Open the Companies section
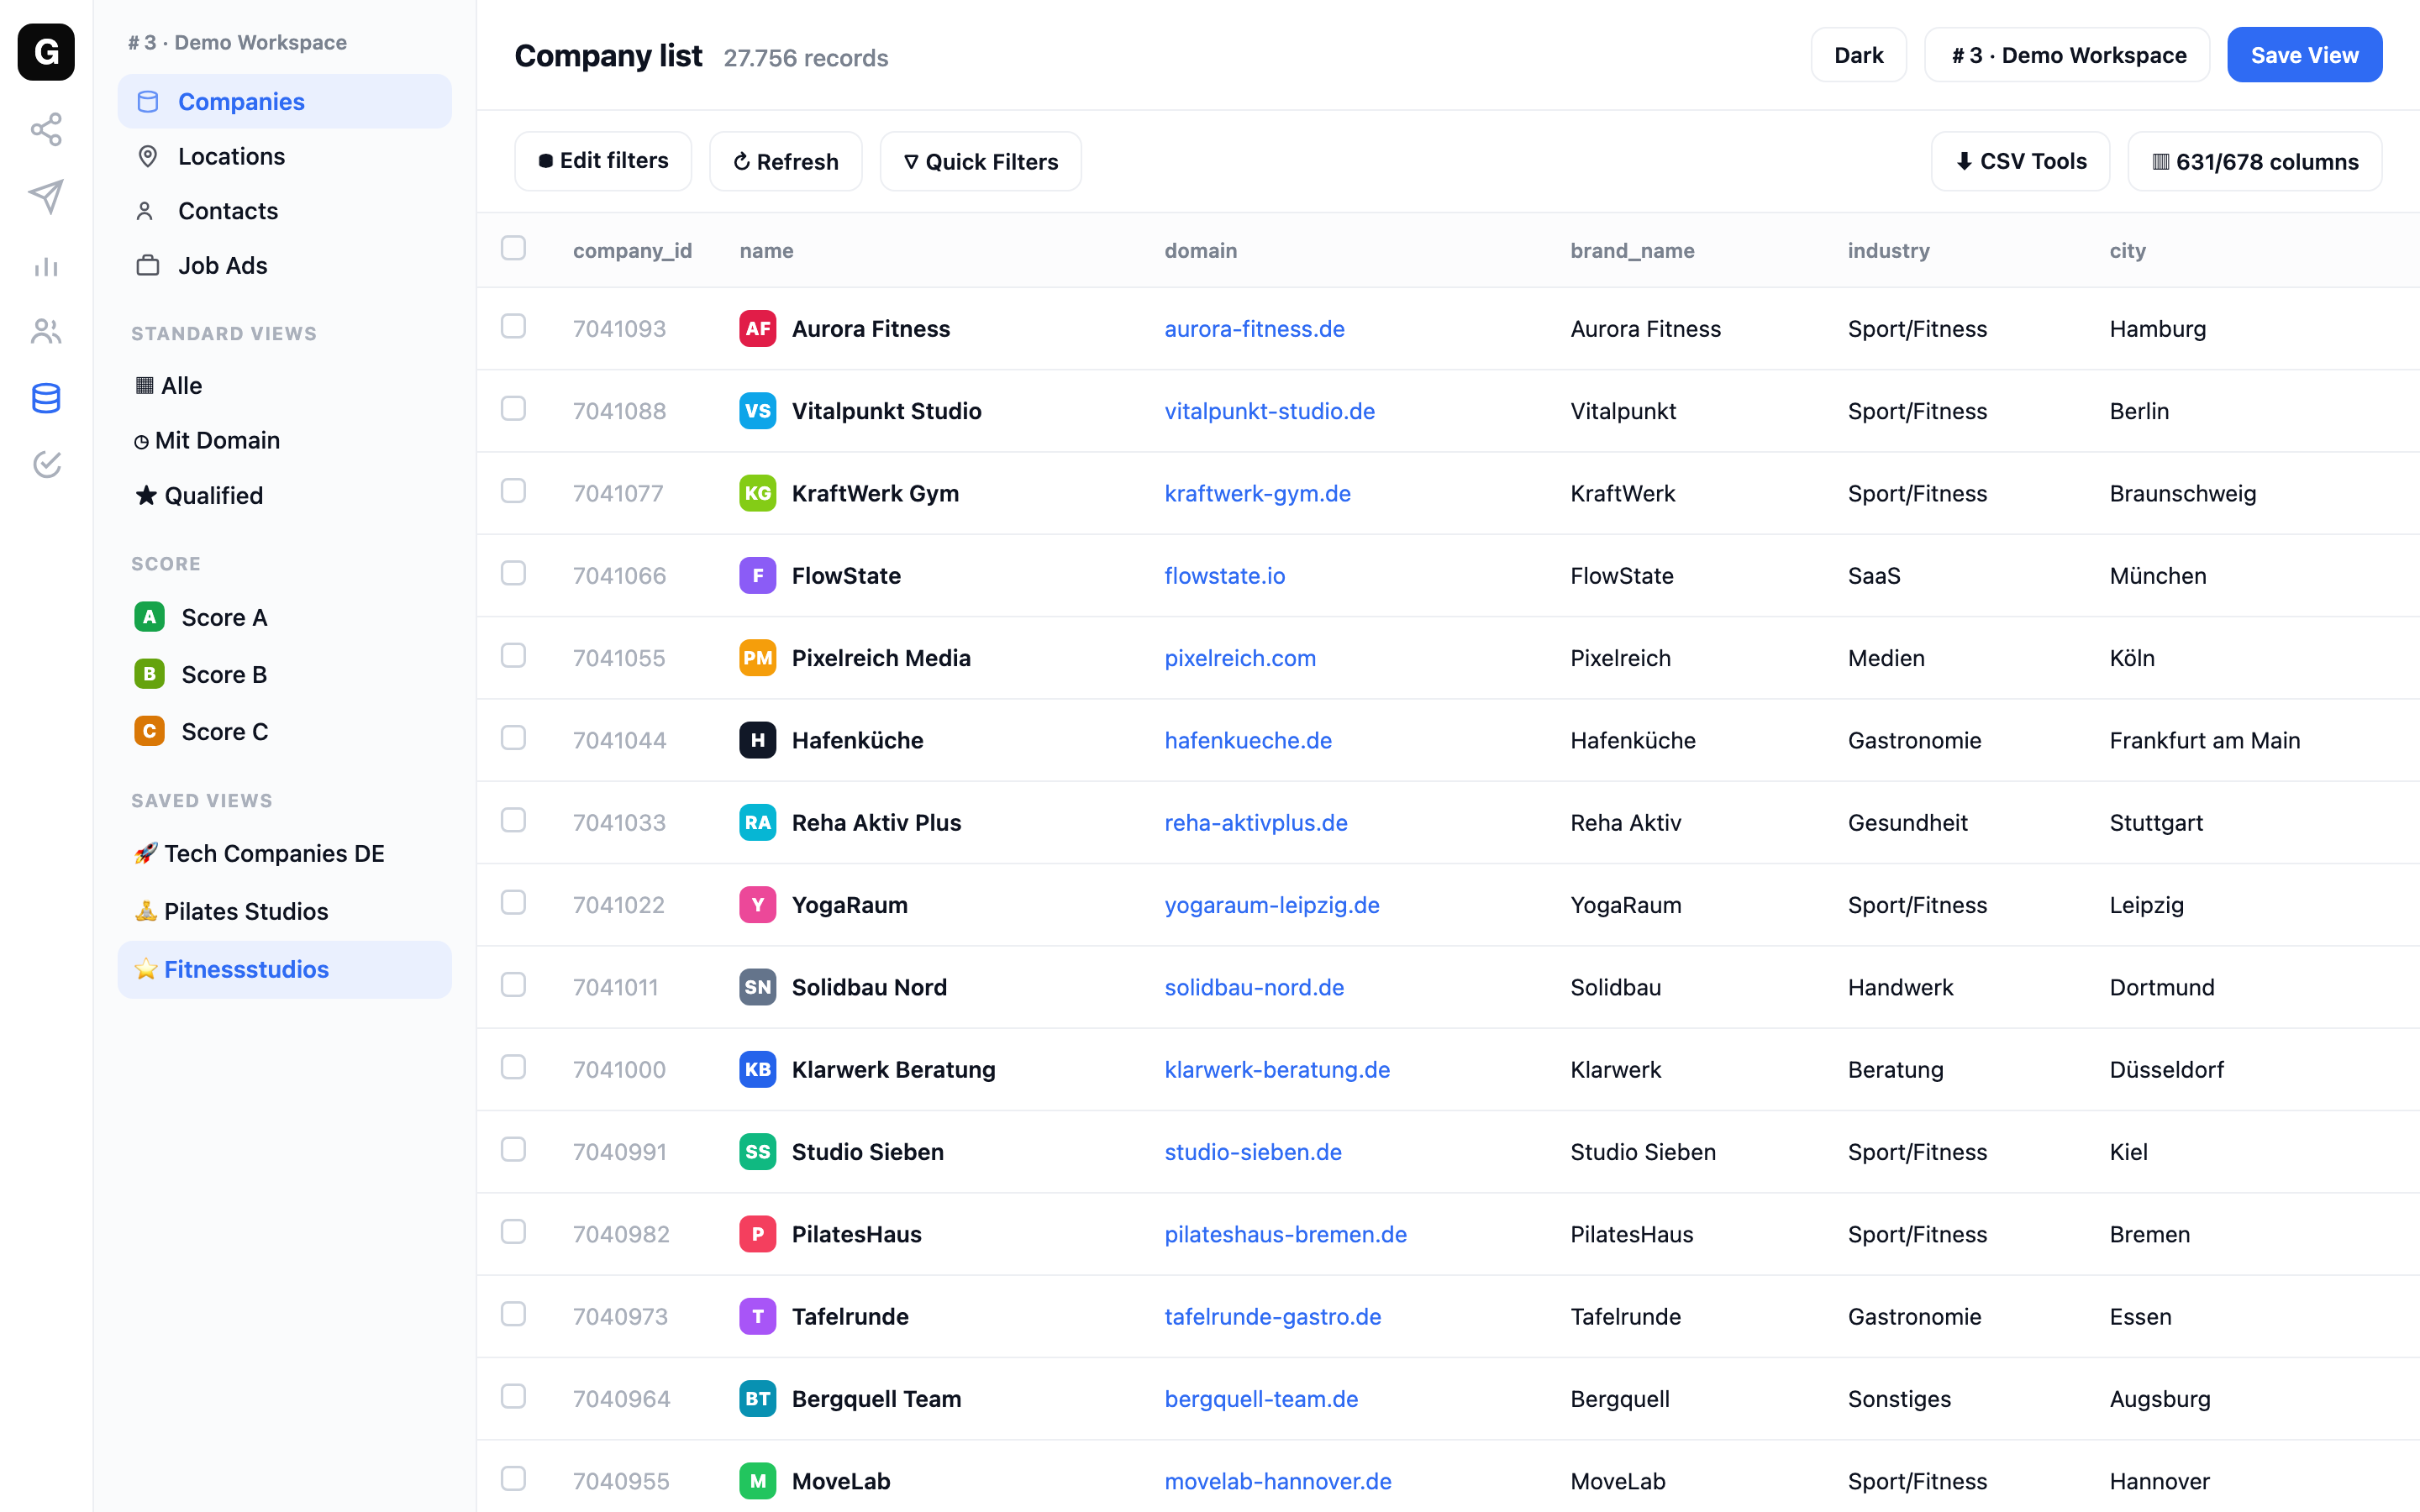 click(285, 102)
